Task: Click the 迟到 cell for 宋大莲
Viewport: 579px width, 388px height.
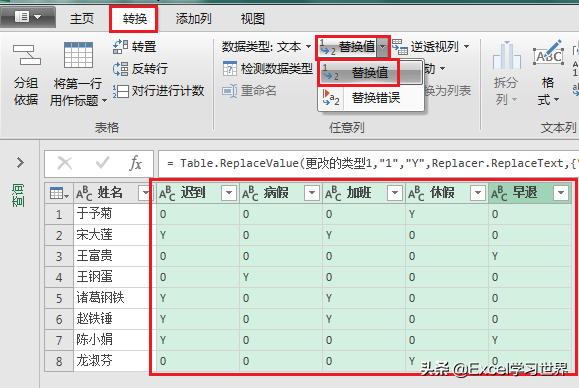Action: 198,235
